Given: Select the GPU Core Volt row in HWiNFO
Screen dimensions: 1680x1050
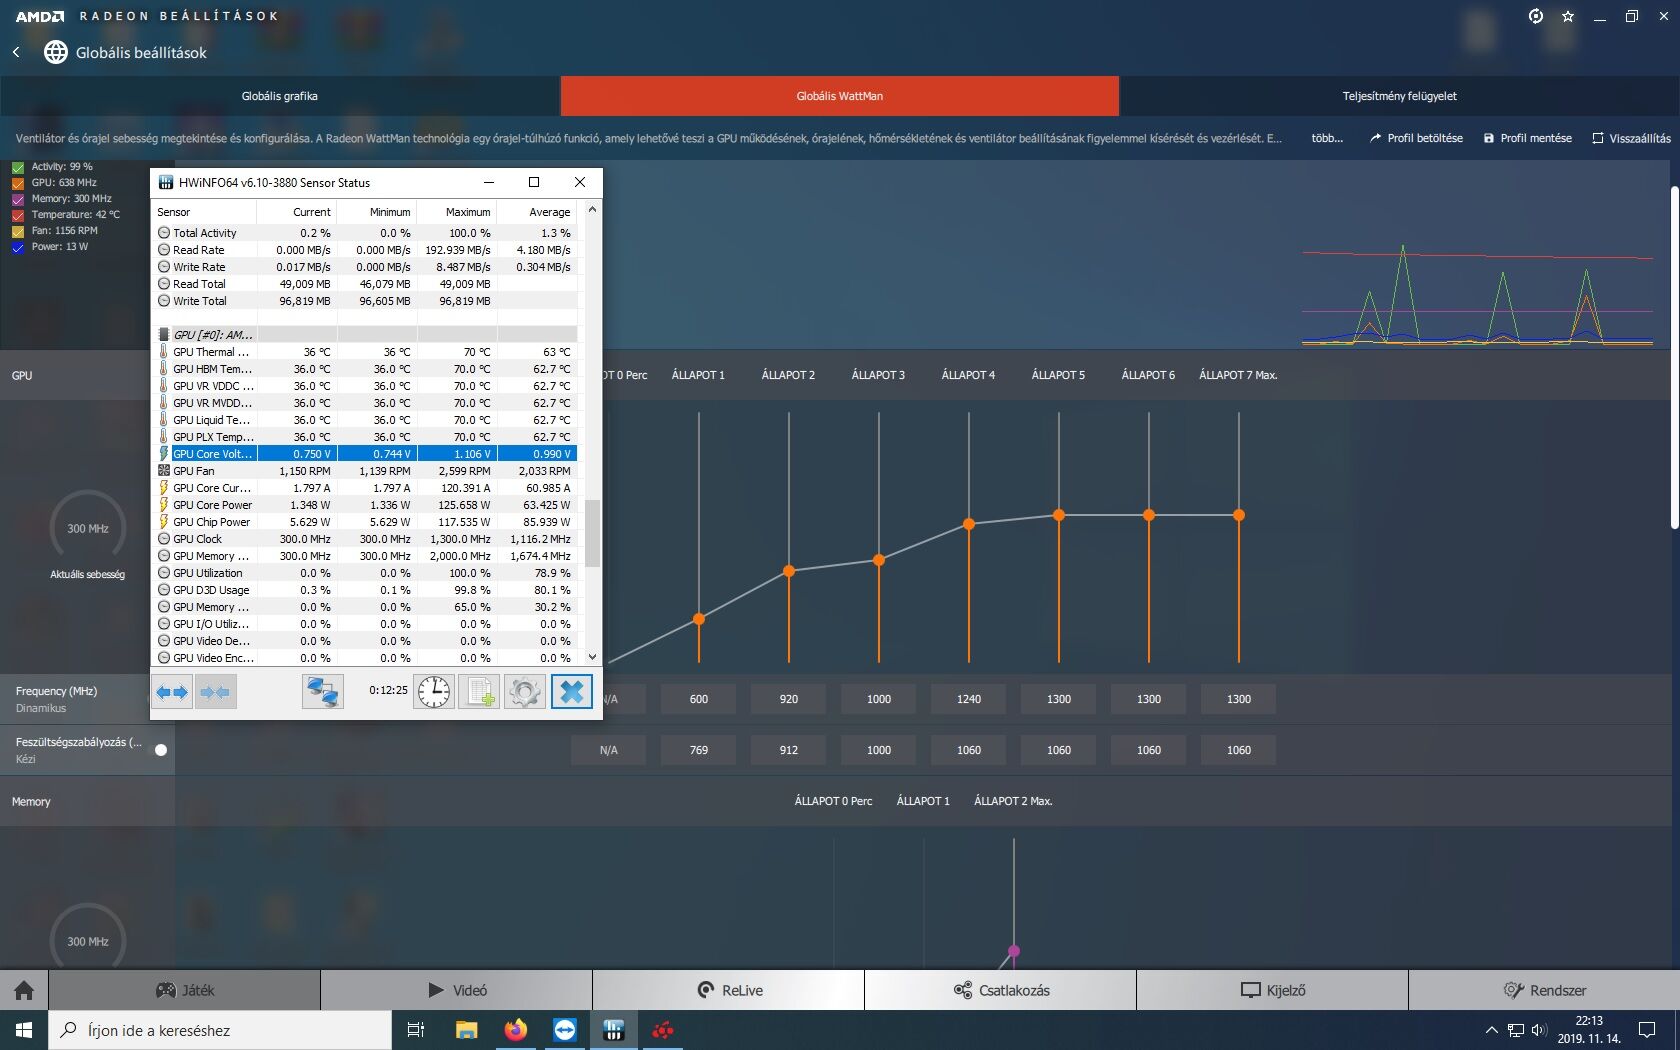Looking at the screenshot, I should click(x=366, y=454).
